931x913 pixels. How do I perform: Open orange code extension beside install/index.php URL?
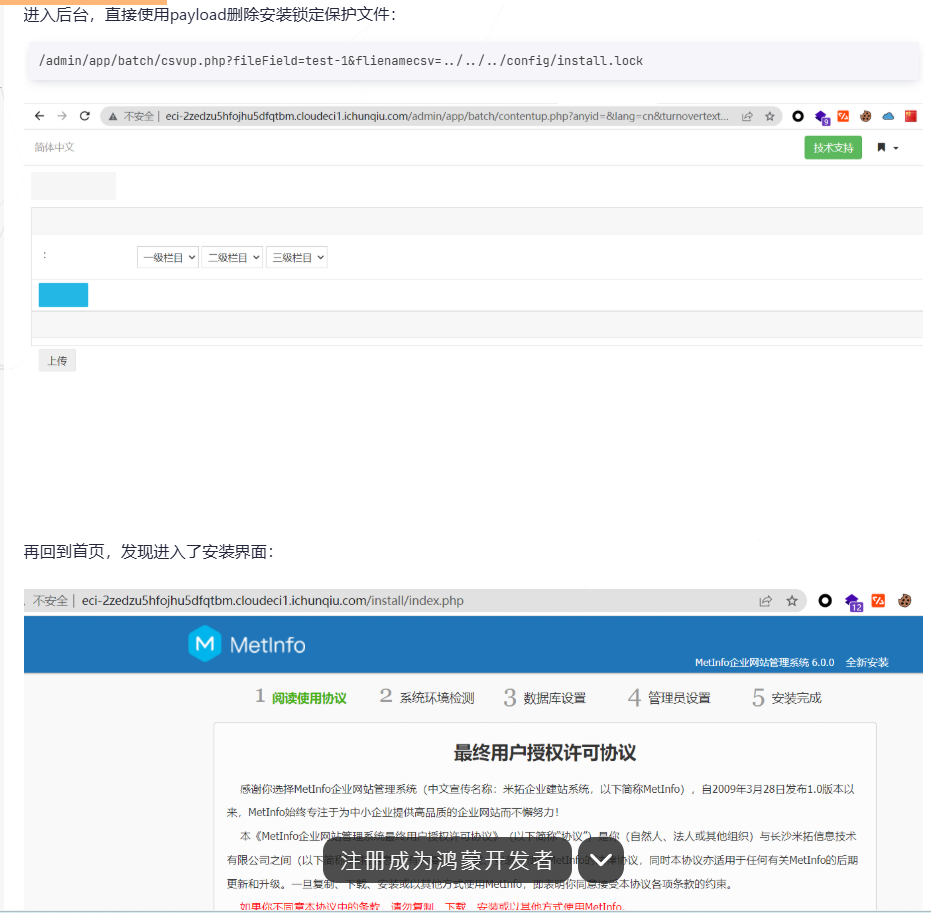click(878, 601)
